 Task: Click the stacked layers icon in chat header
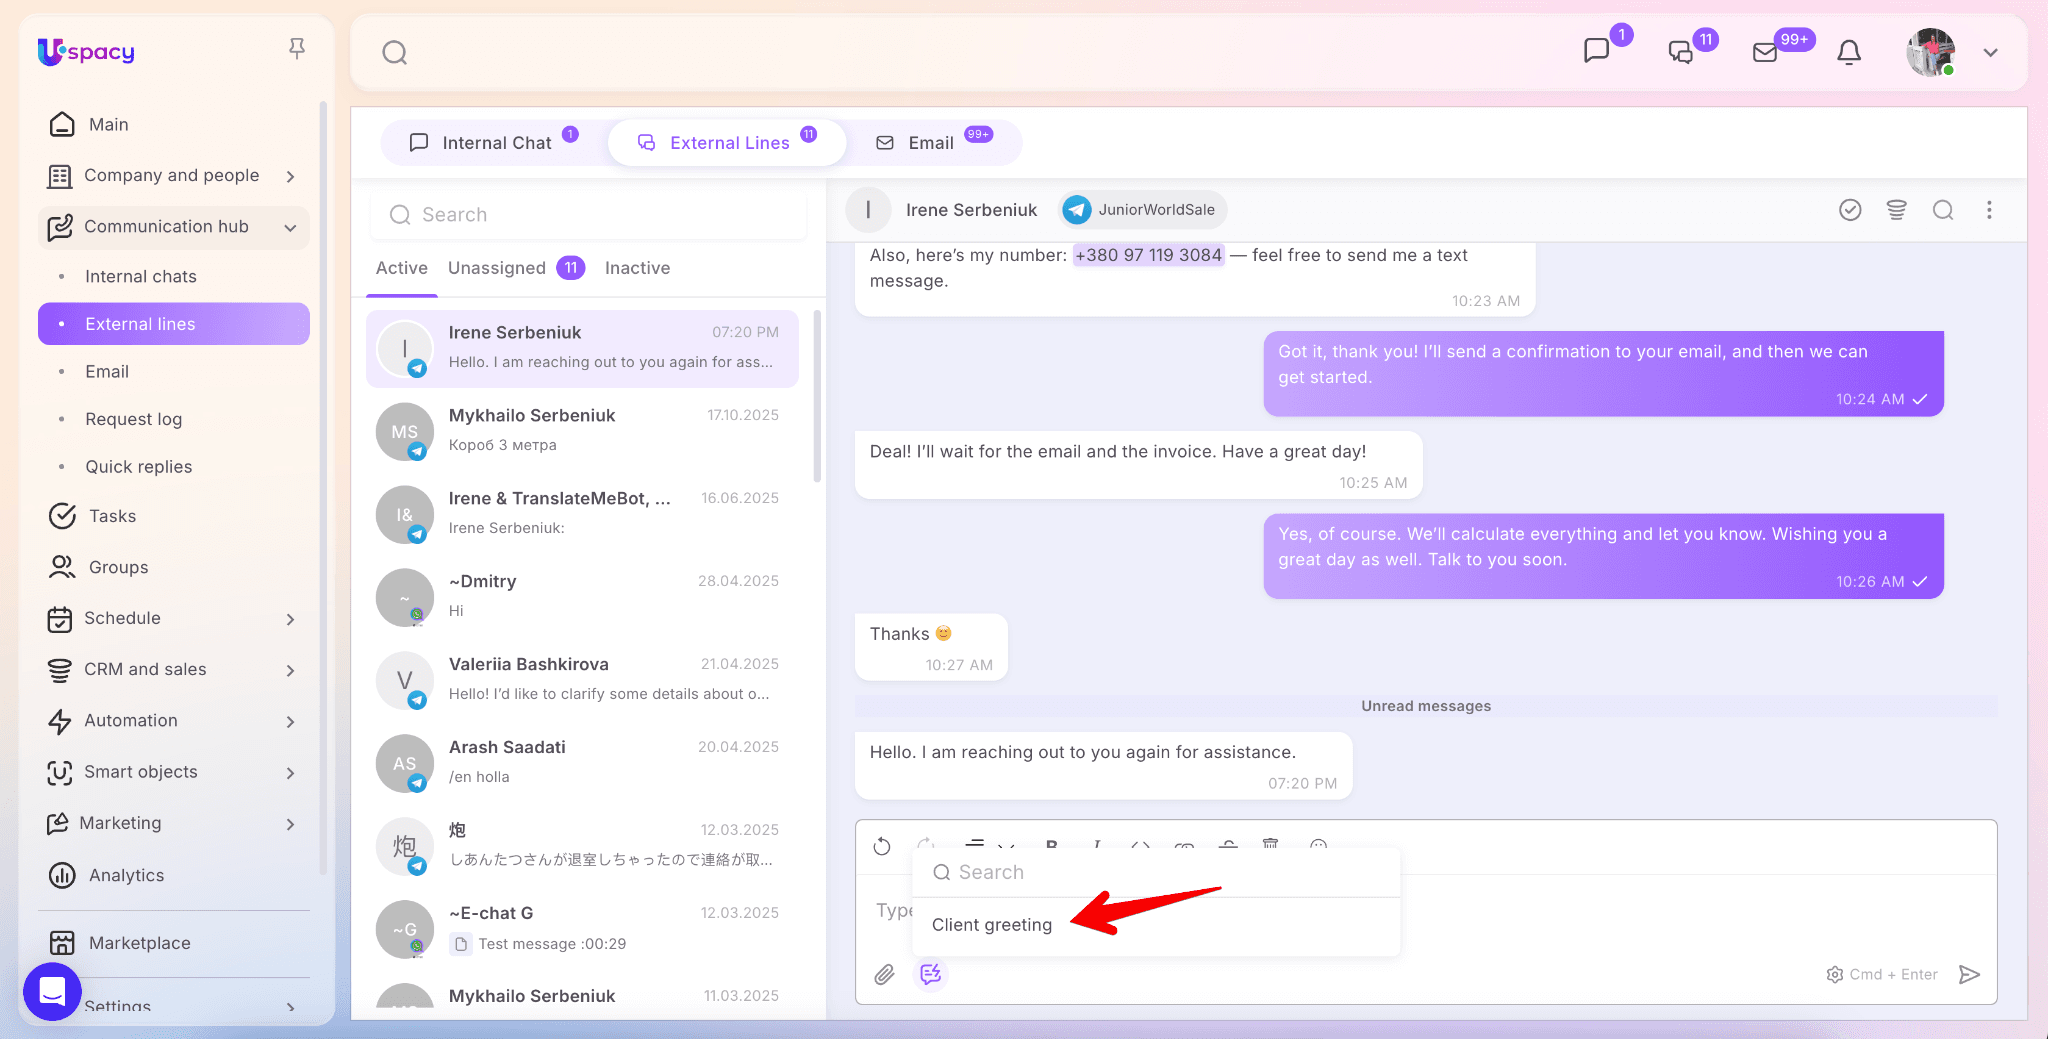click(1896, 210)
